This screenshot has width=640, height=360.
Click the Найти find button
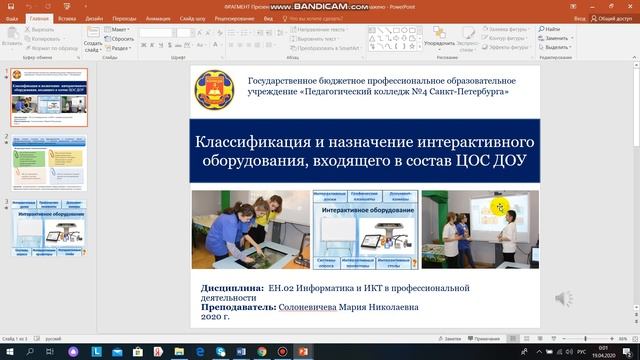[x=549, y=29]
